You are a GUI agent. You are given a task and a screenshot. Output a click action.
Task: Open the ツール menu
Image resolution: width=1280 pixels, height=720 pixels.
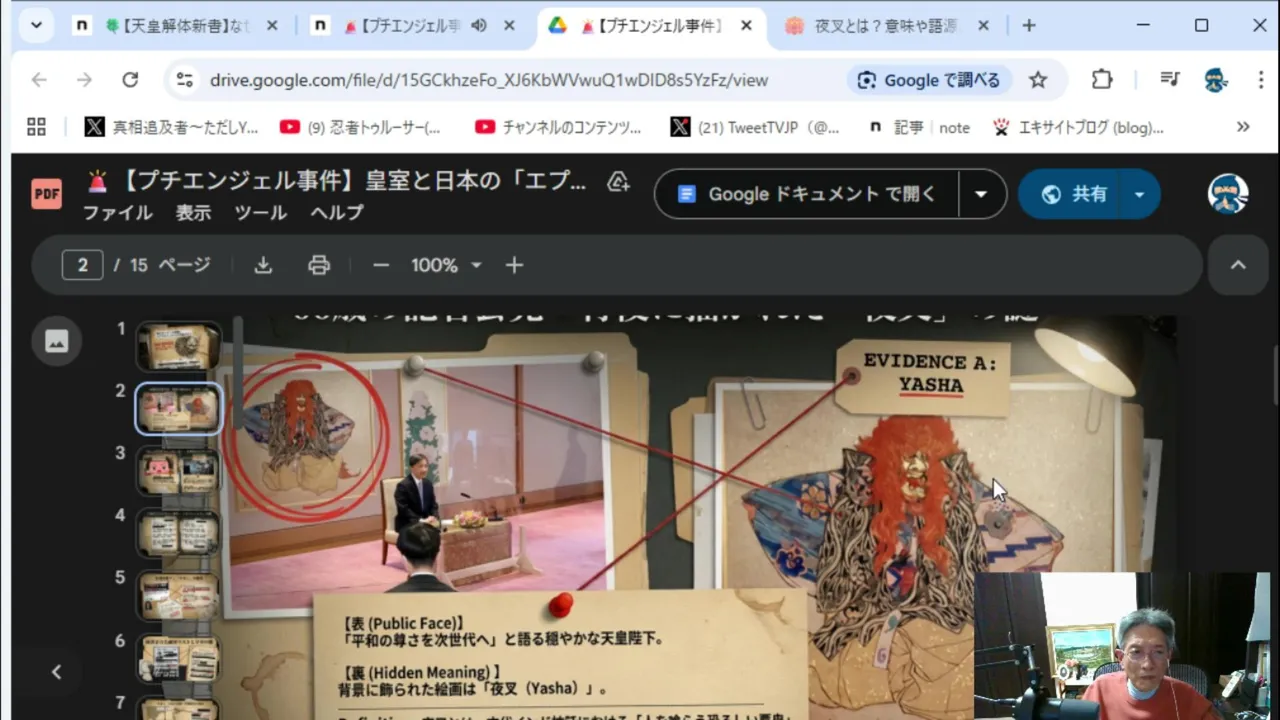(x=260, y=212)
